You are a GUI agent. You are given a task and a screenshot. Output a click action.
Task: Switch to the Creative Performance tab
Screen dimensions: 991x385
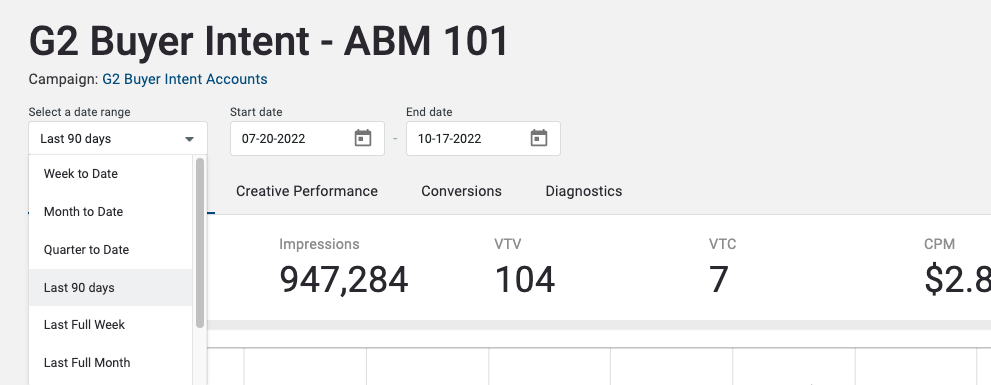tap(307, 191)
